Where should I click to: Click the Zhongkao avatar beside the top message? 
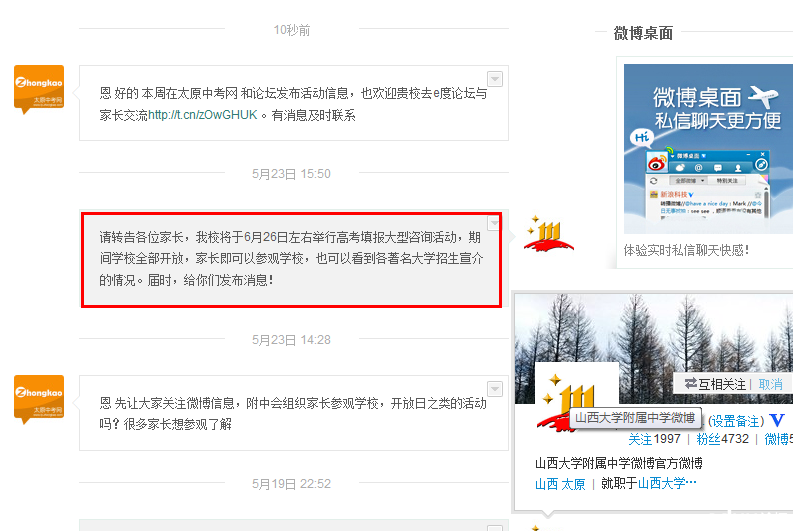[39, 89]
